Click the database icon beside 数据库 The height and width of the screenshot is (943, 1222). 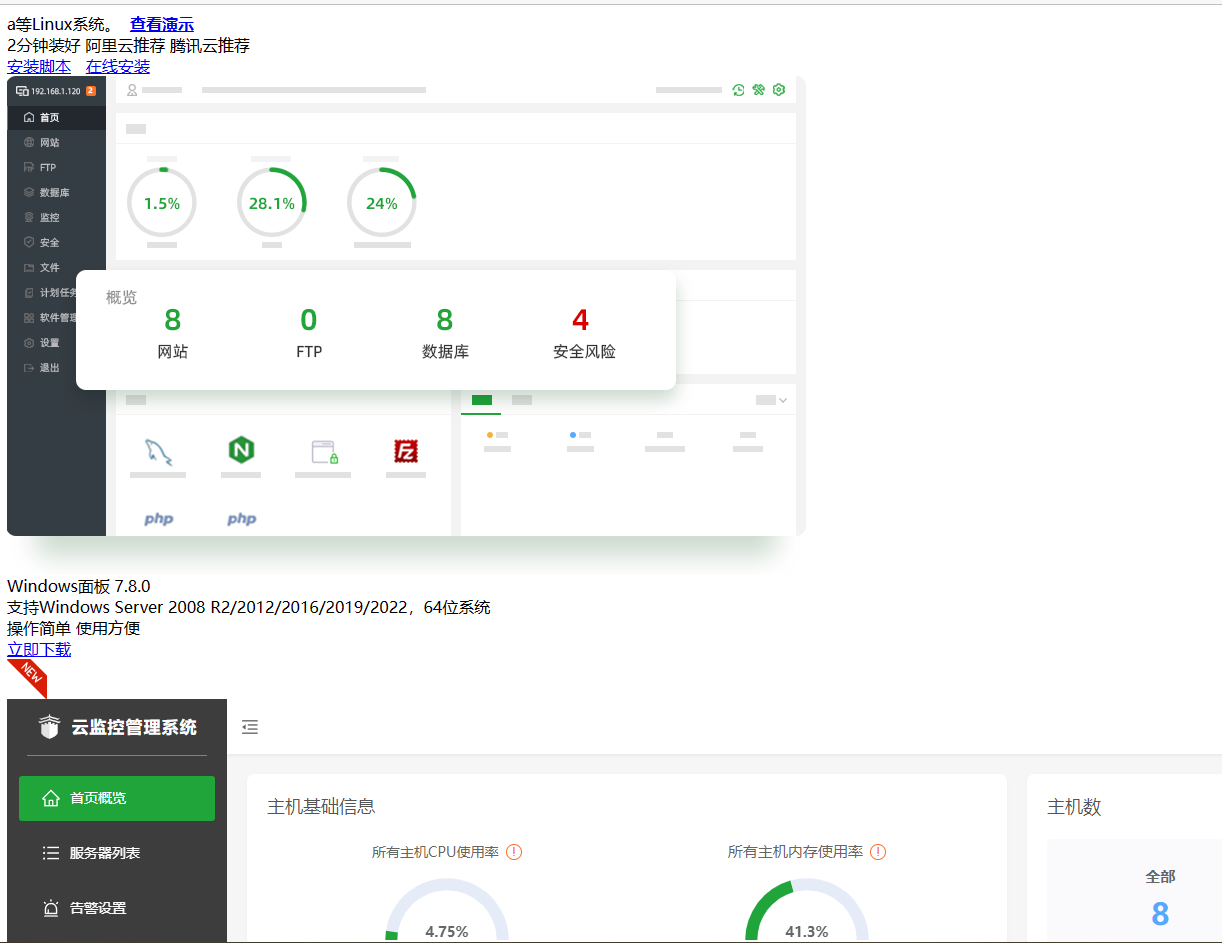[x=29, y=192]
